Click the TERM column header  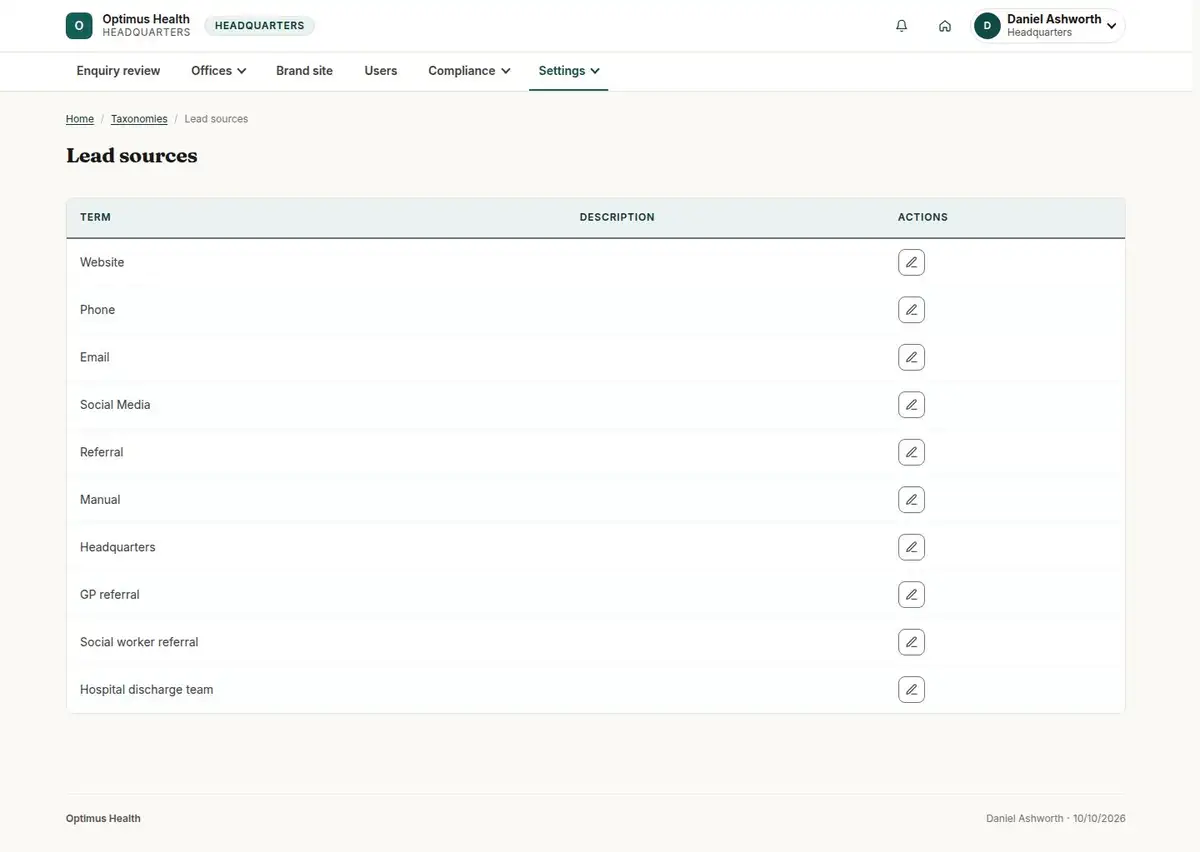pos(95,217)
